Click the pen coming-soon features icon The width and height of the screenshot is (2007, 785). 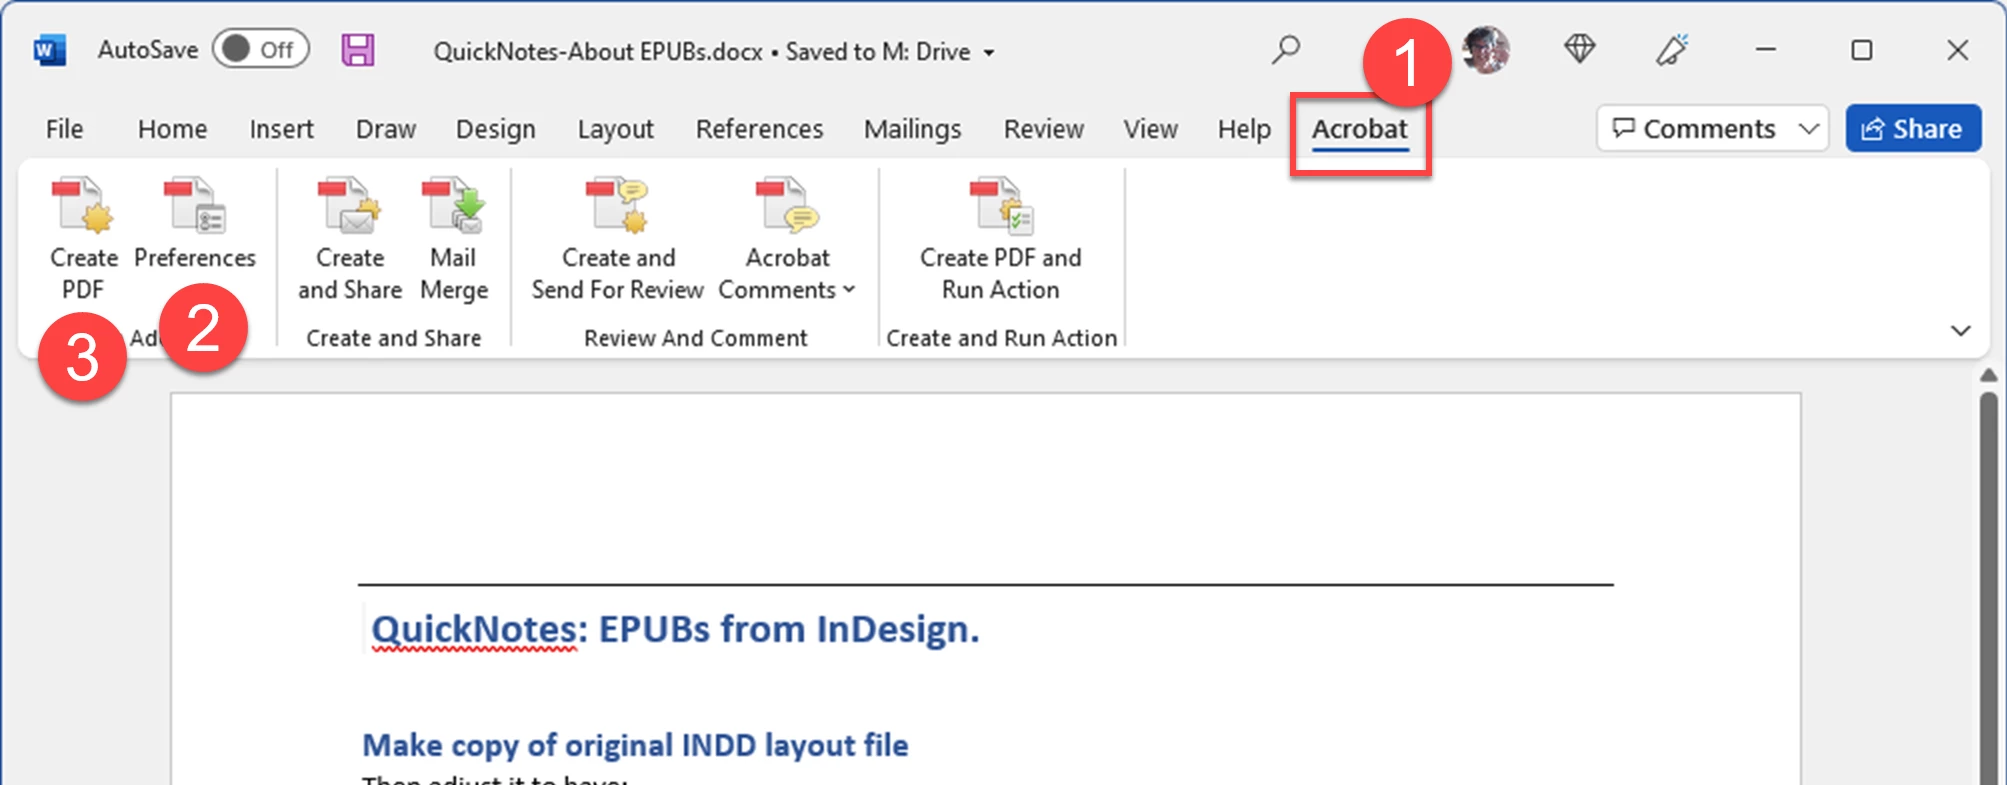[x=1671, y=49]
